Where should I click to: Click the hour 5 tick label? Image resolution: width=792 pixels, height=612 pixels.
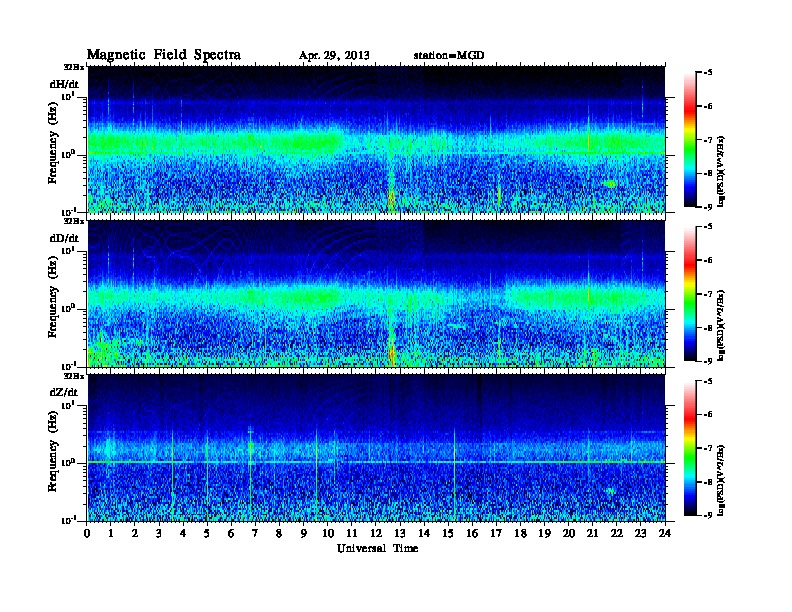[x=207, y=534]
